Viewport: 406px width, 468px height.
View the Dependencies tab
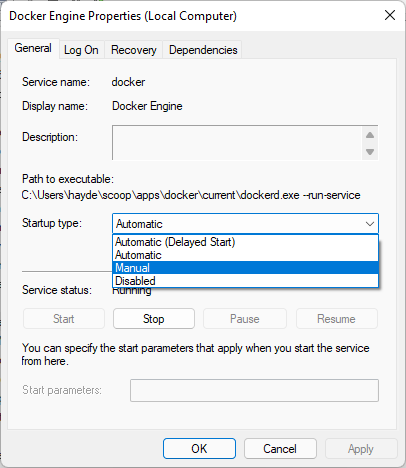coord(203,50)
